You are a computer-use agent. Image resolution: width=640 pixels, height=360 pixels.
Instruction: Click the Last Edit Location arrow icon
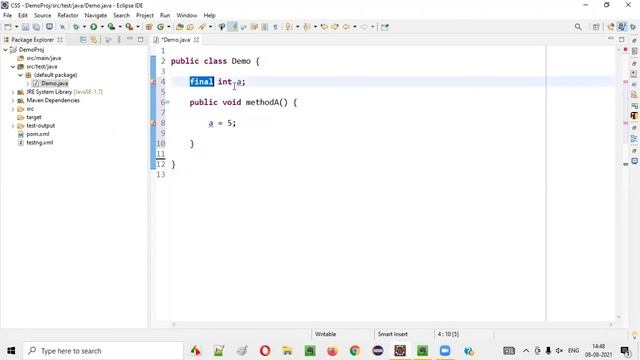pos(324,27)
